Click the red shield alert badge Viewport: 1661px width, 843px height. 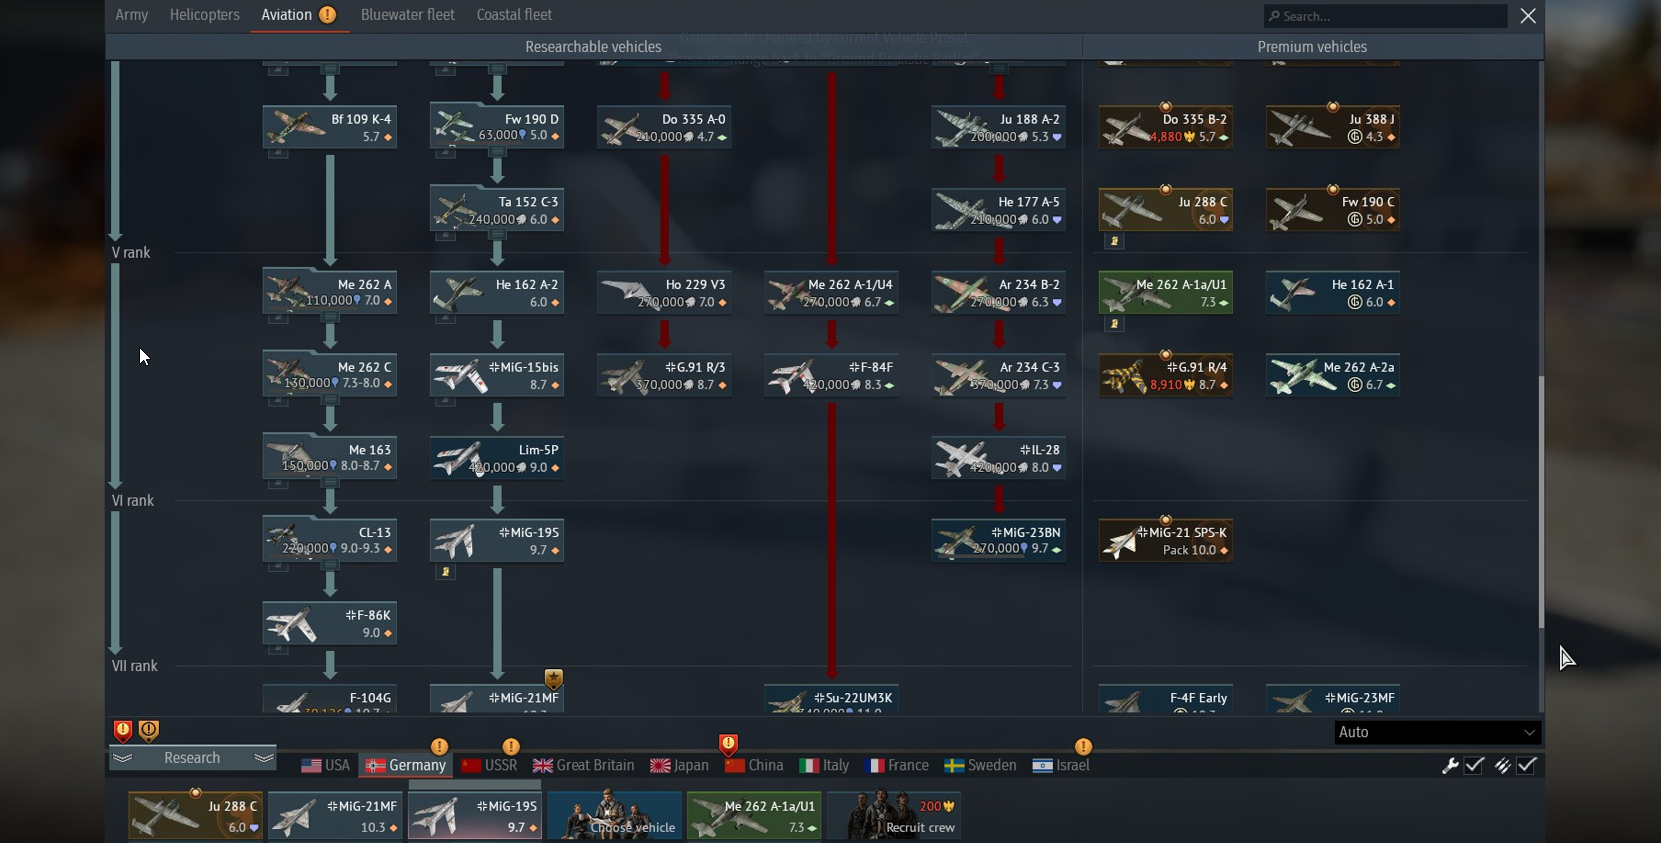click(123, 731)
